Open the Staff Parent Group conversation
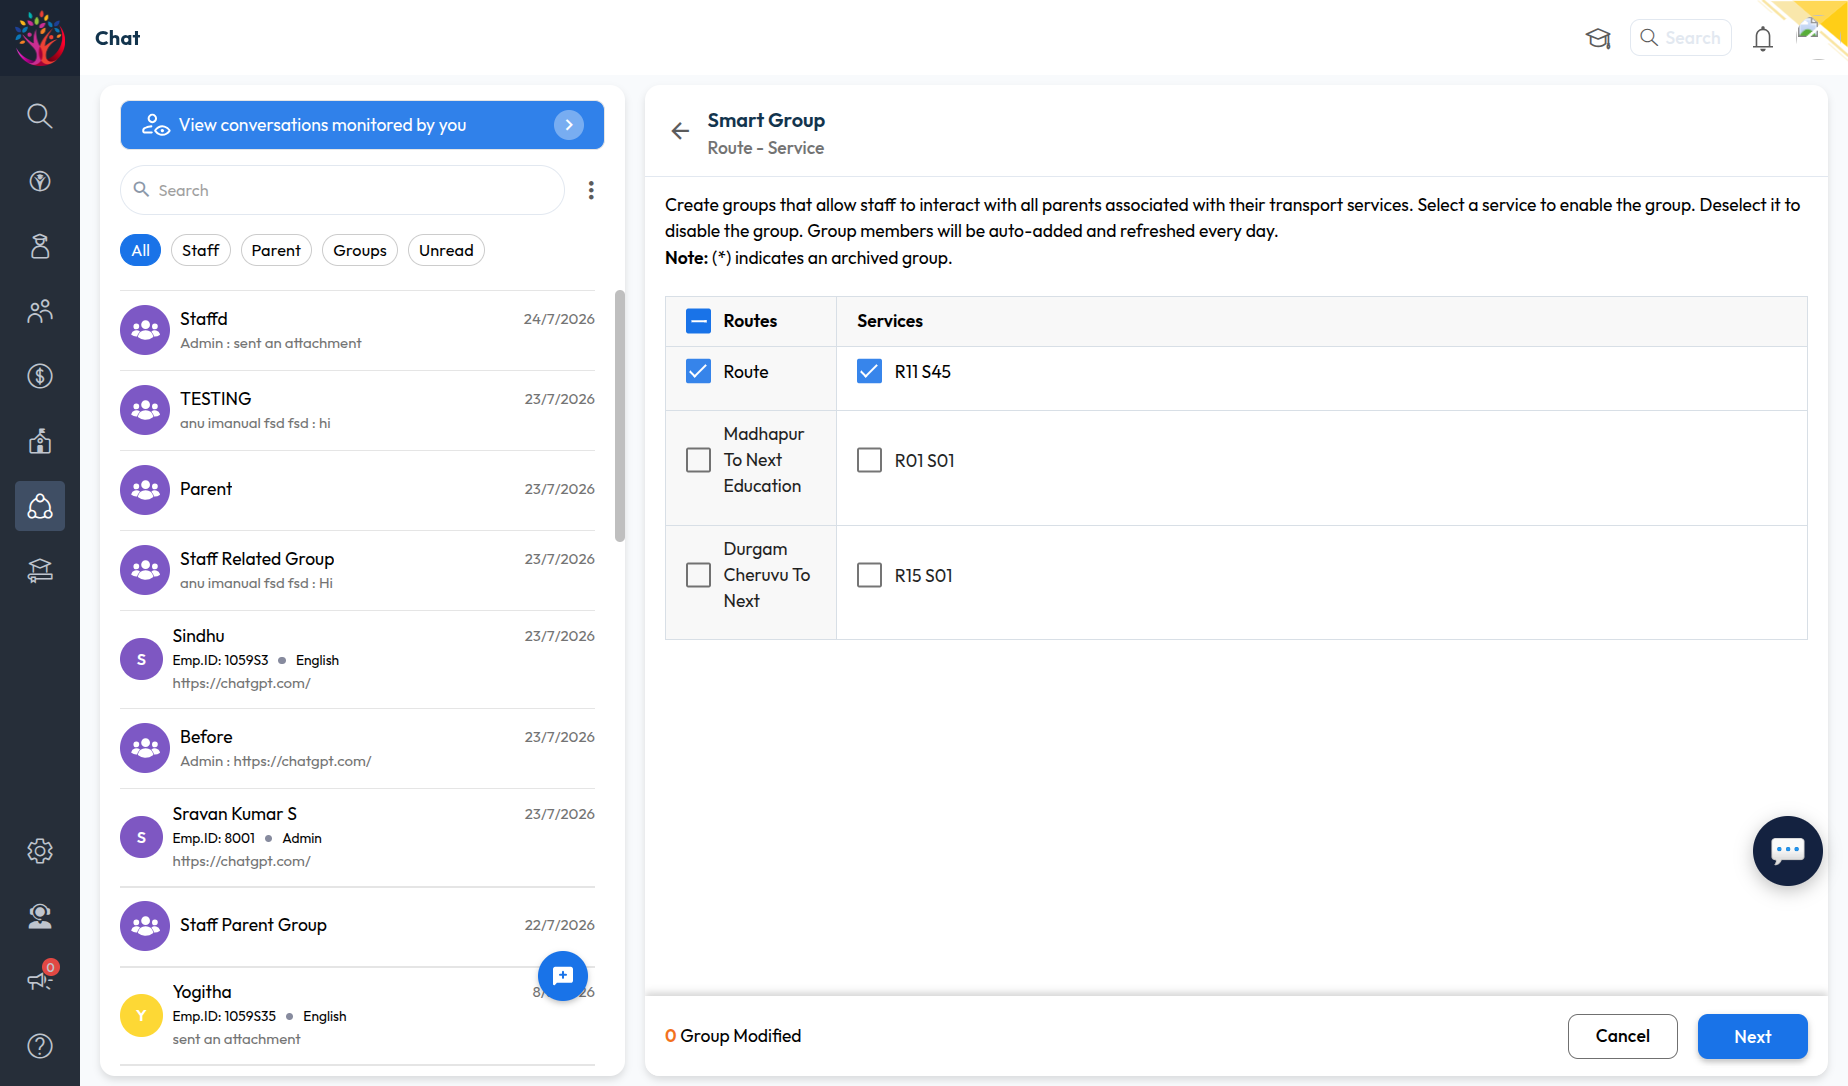 coord(357,926)
